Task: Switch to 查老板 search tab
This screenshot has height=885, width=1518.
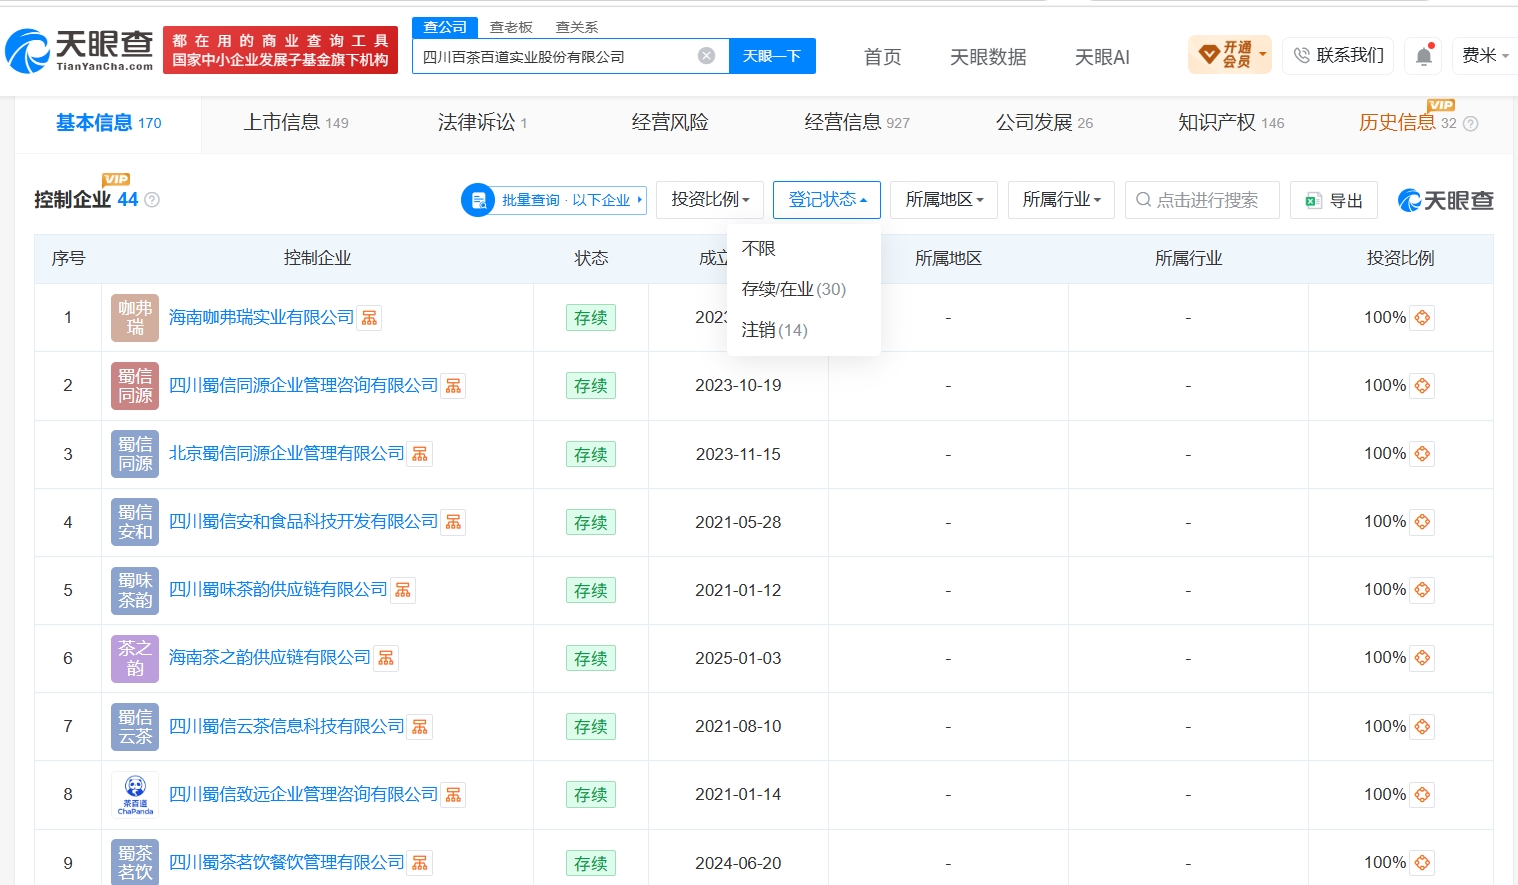Action: tap(511, 27)
